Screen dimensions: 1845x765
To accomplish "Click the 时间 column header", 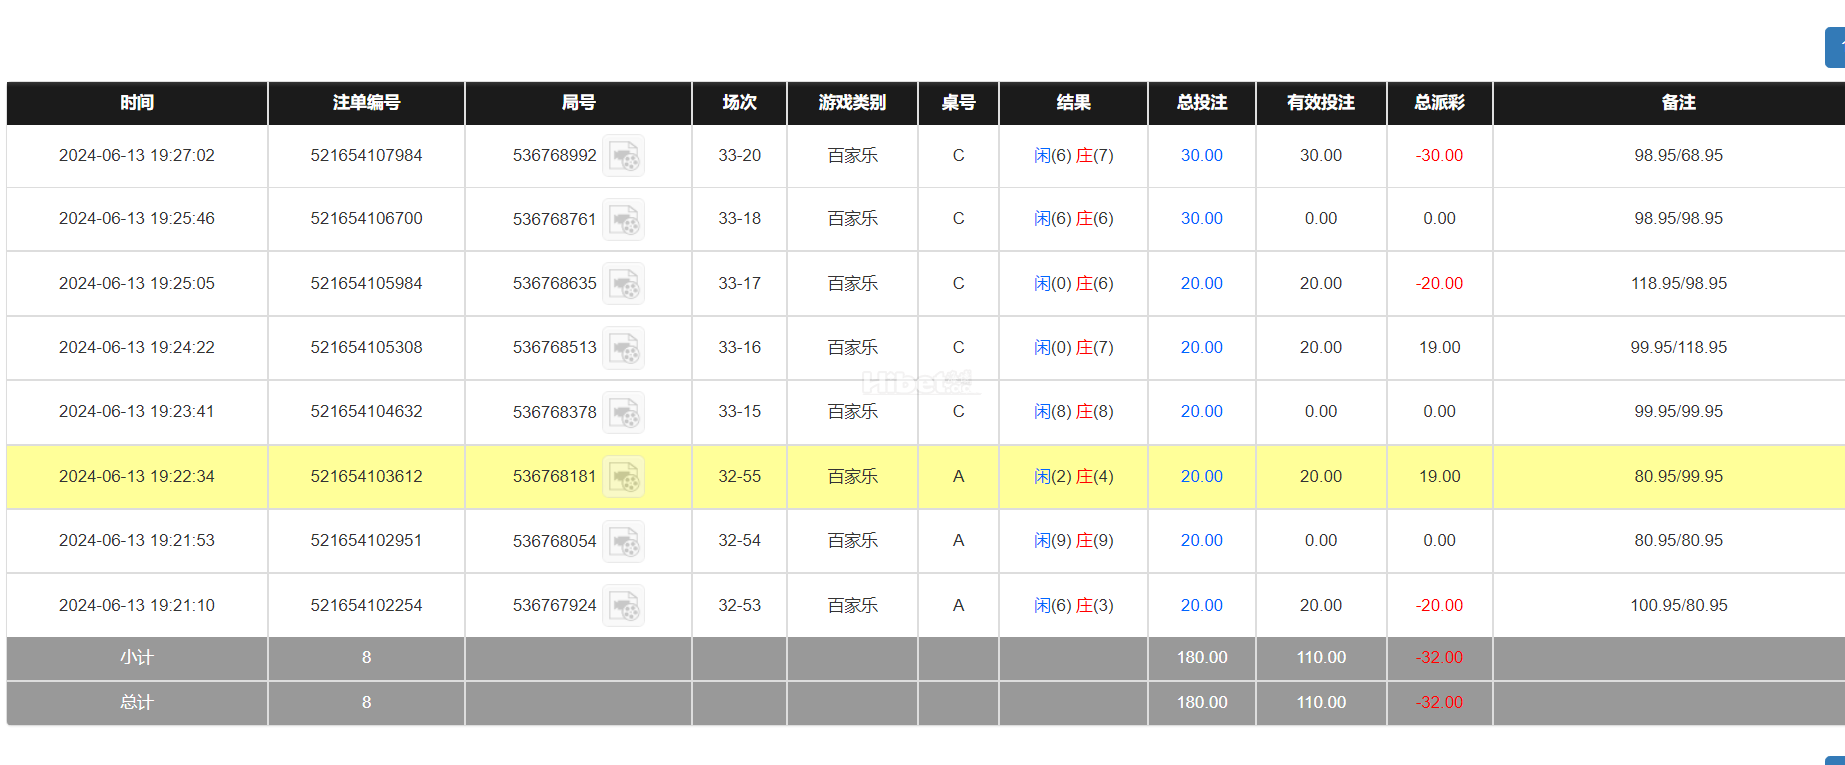I will 137,103.
